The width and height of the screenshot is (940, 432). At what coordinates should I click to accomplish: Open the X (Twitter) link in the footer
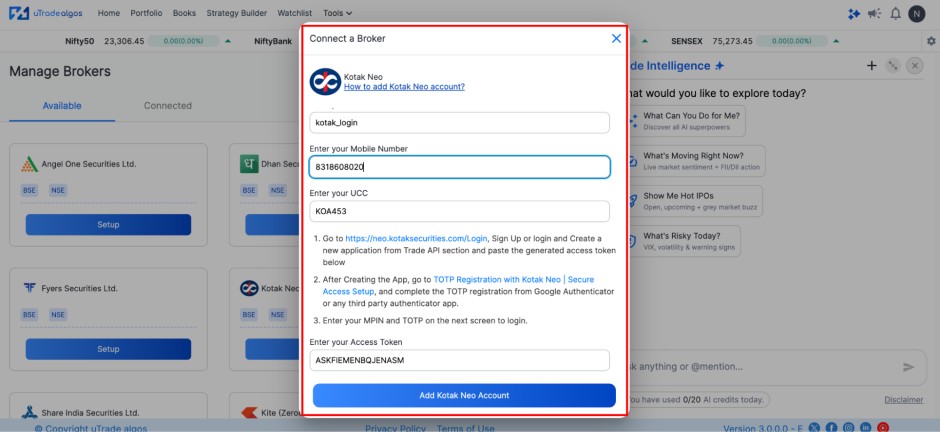[814, 427]
